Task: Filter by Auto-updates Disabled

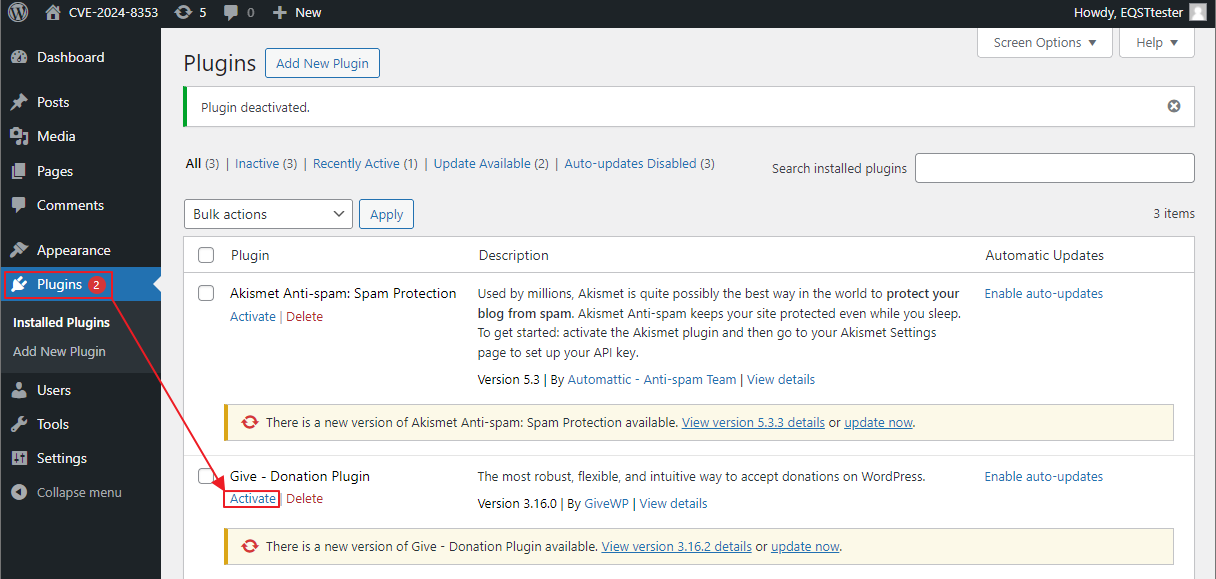Action: tap(630, 163)
